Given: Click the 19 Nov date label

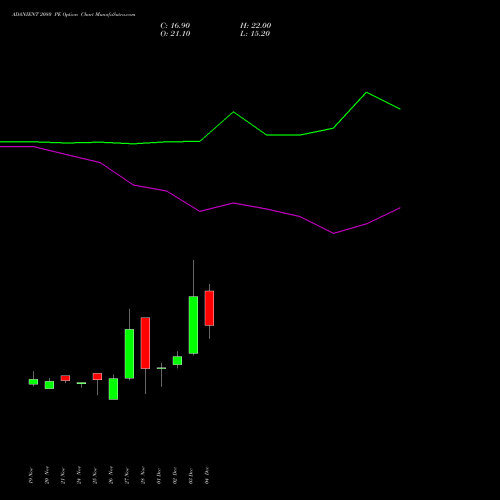Looking at the screenshot, I should (31, 475).
